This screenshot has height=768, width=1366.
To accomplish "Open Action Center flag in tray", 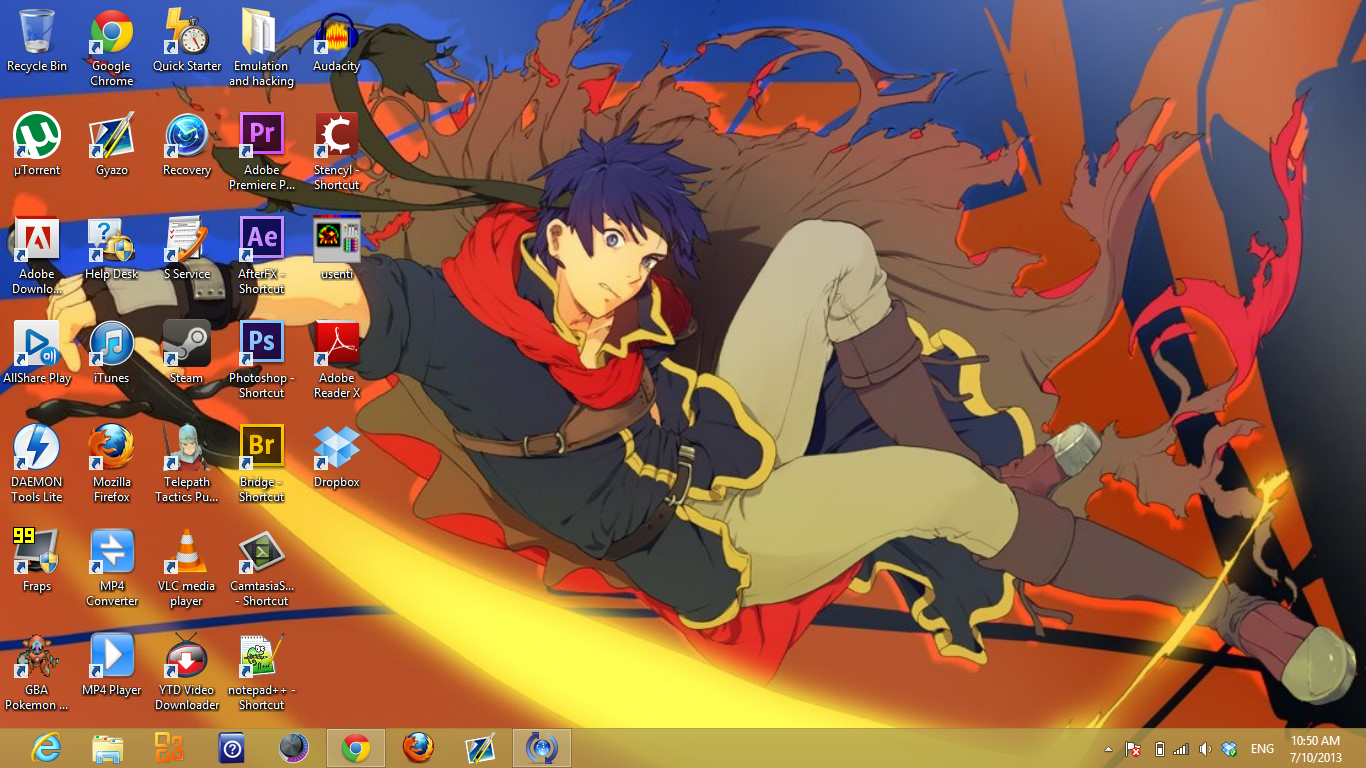I will [1133, 749].
